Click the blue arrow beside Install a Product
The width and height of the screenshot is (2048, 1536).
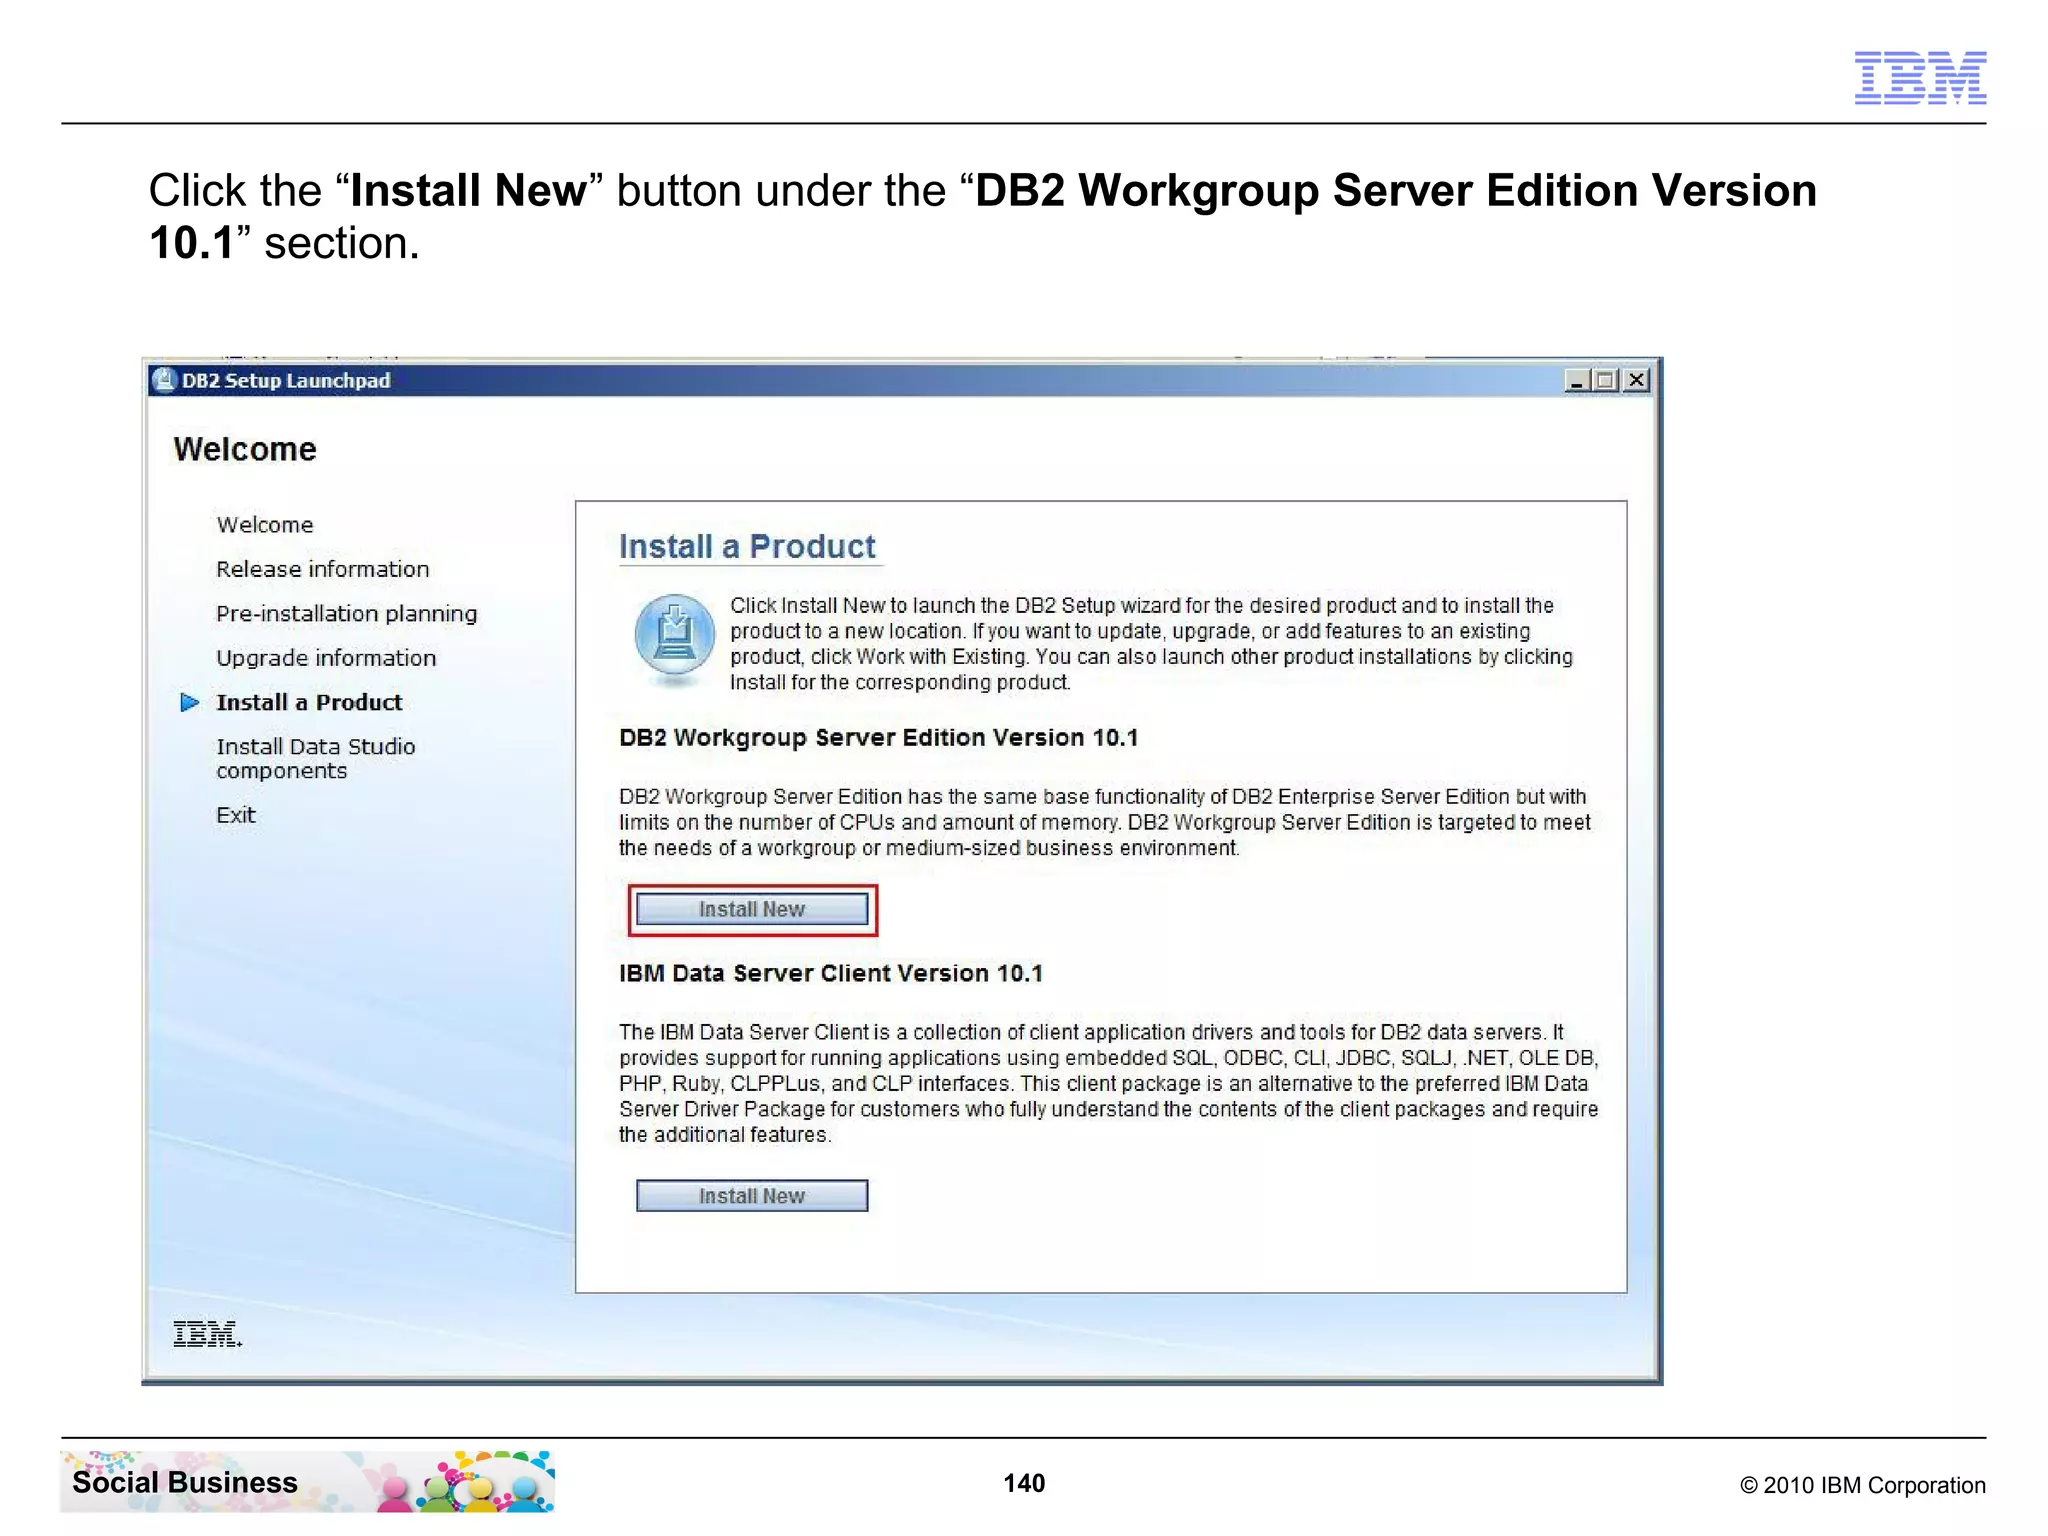(x=190, y=702)
